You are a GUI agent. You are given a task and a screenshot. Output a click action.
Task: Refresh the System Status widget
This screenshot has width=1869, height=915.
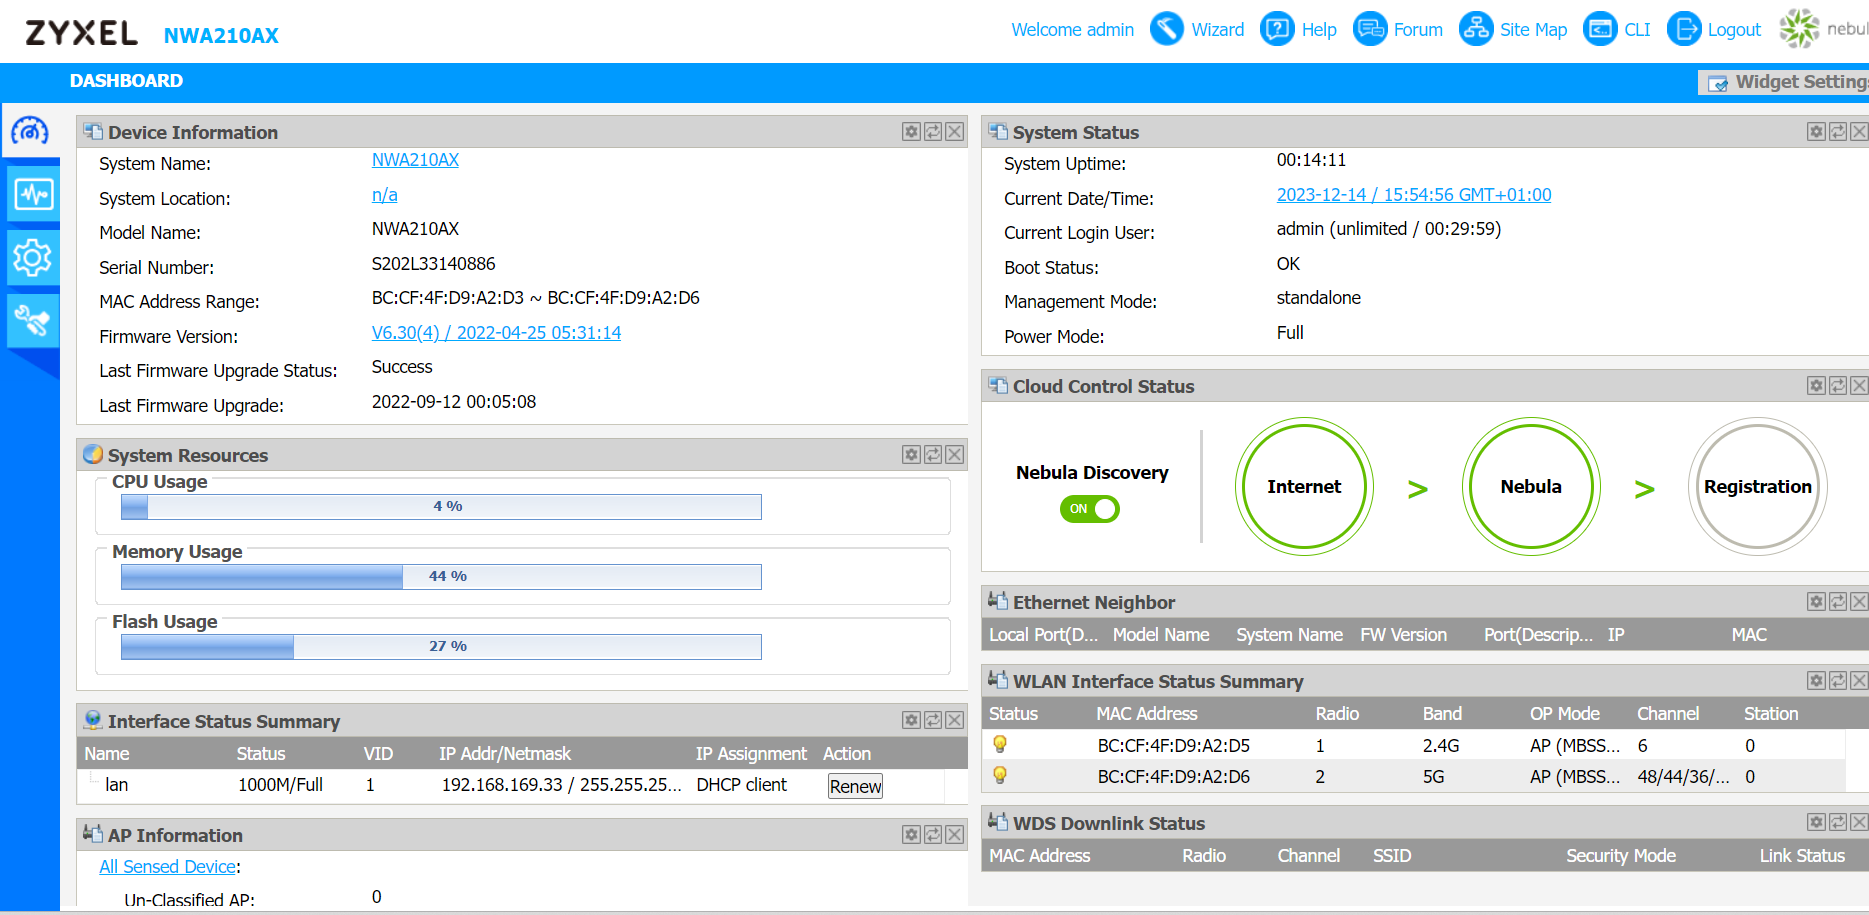tap(1838, 131)
